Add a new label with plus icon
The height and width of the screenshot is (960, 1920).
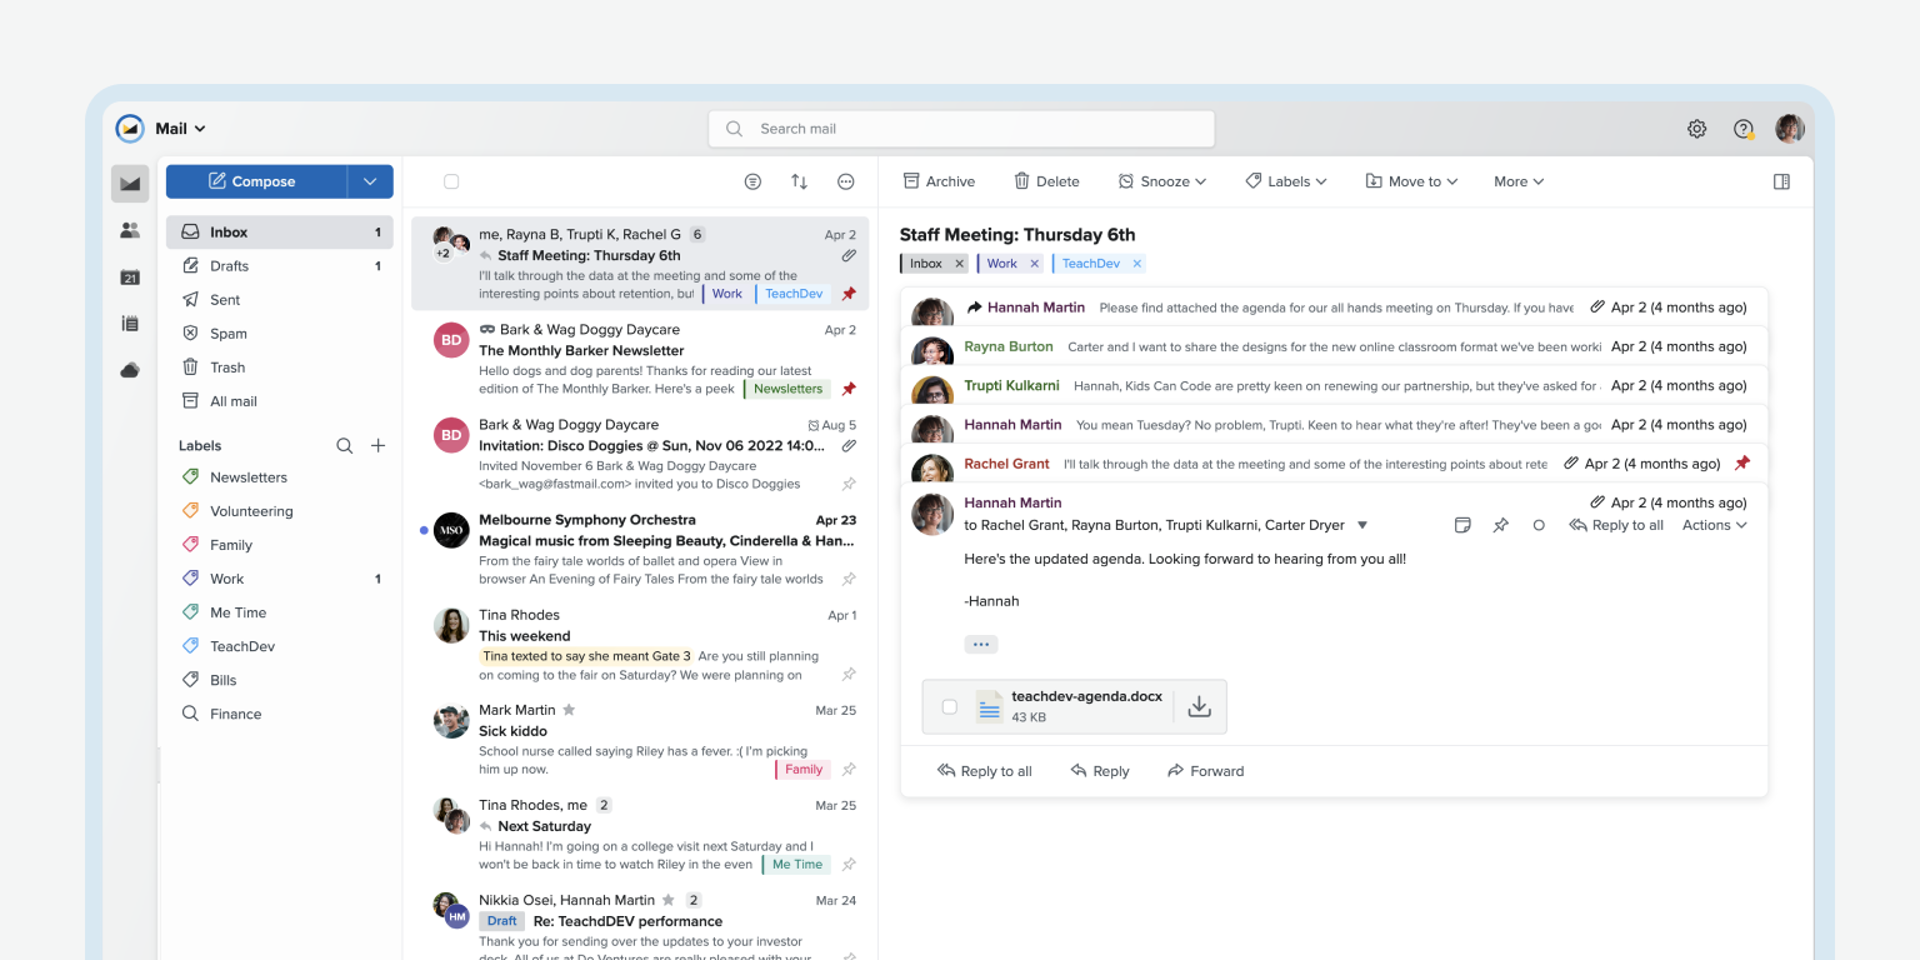[378, 446]
